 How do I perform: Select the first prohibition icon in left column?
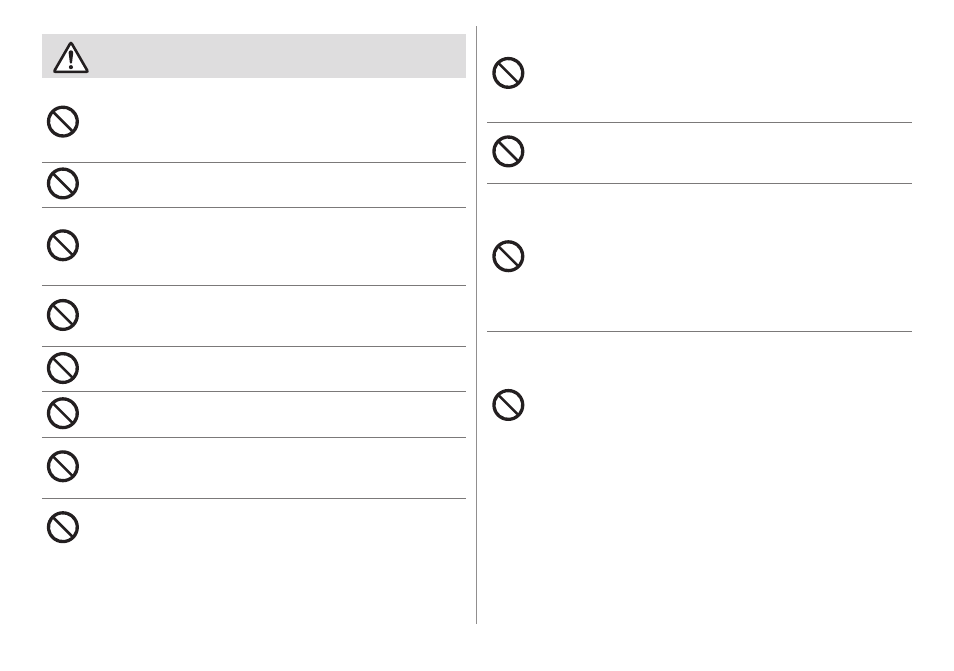(x=63, y=122)
